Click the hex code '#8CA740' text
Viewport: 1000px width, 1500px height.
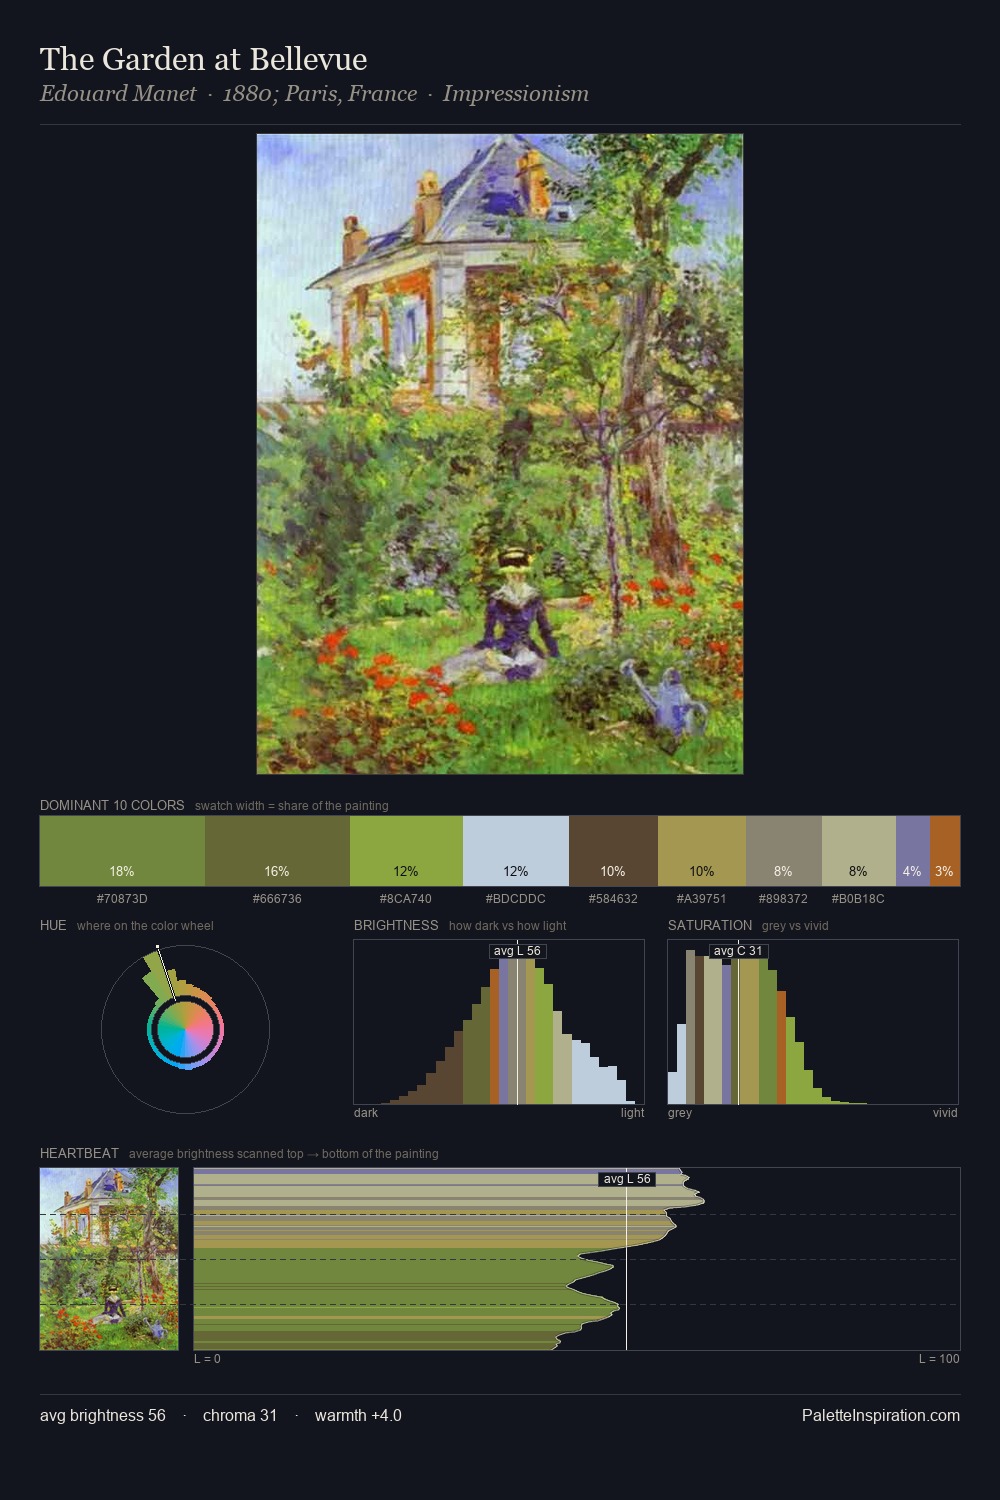click(406, 899)
